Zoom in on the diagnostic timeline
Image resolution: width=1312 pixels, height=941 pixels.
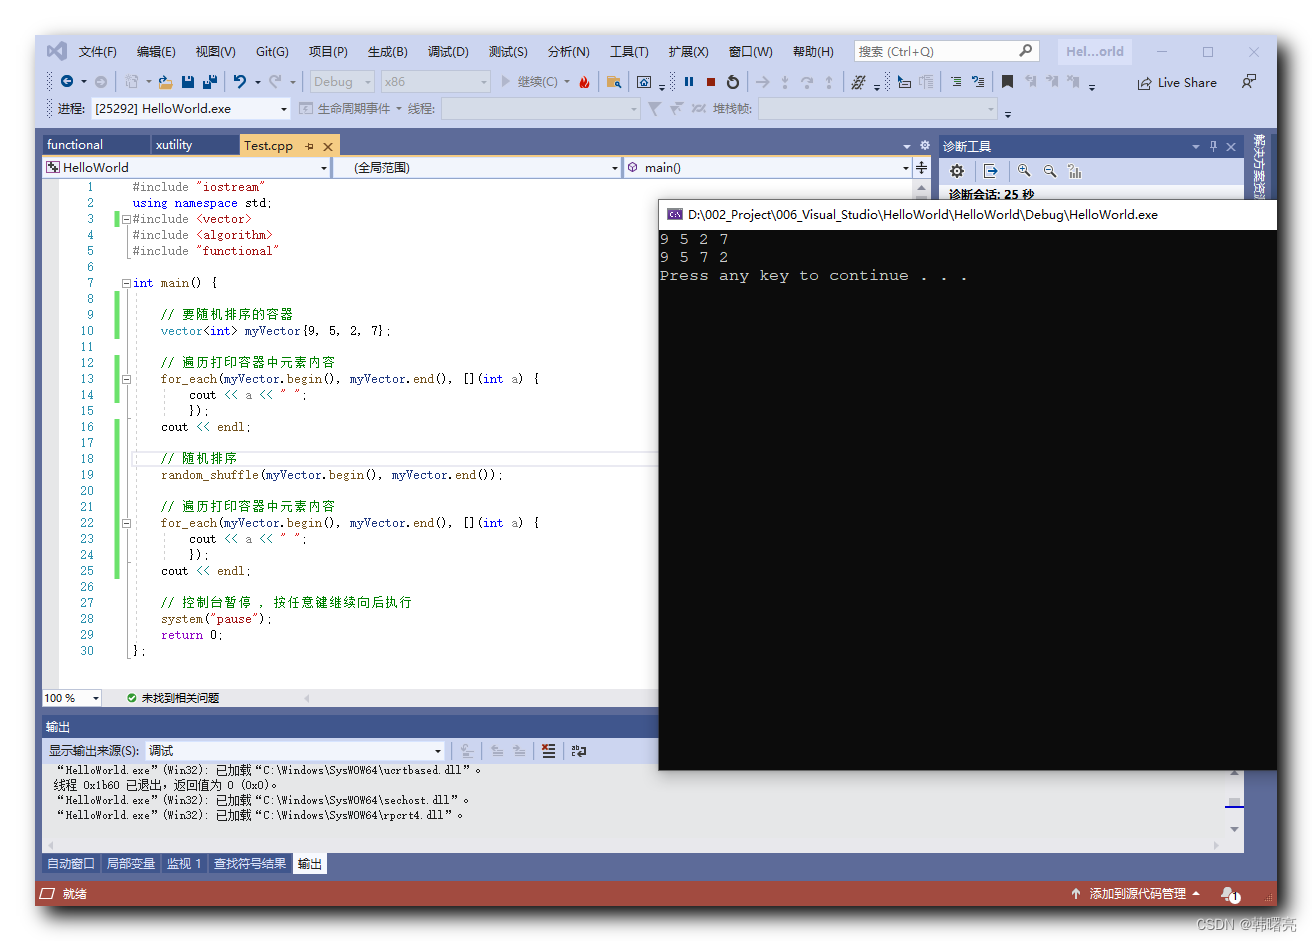pos(1024,171)
